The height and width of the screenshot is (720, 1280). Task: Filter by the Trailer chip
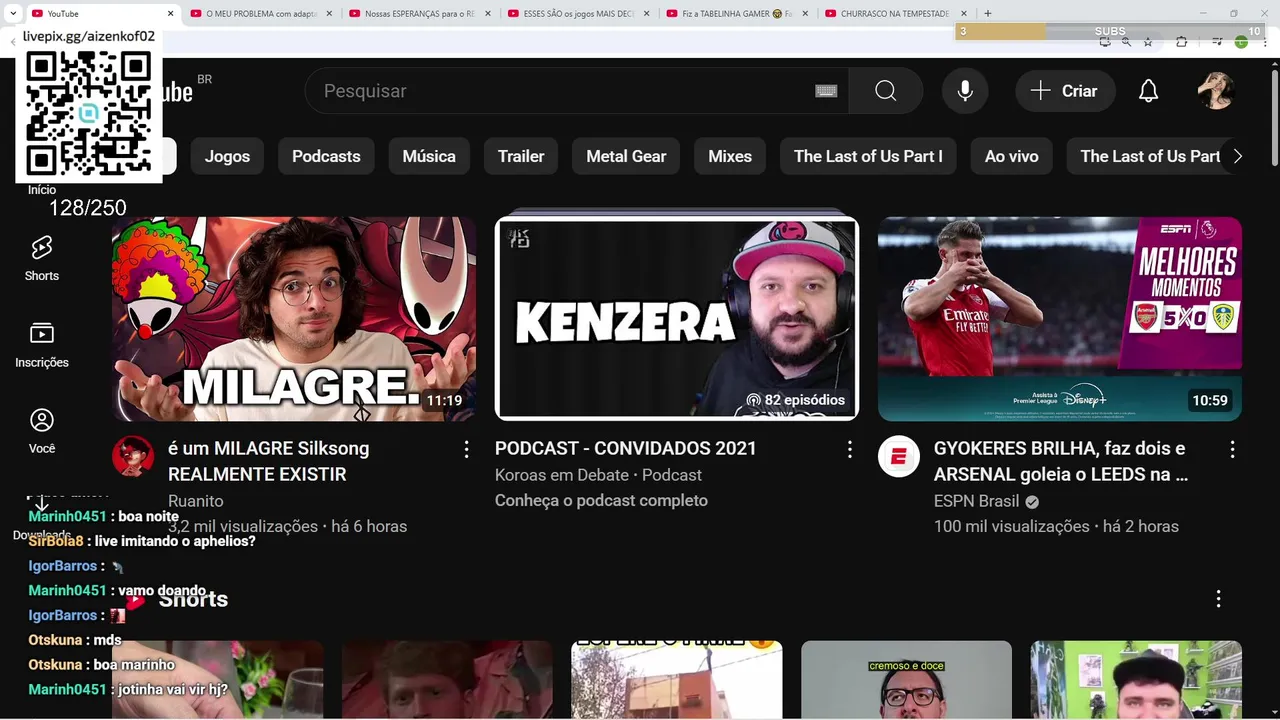tap(521, 156)
